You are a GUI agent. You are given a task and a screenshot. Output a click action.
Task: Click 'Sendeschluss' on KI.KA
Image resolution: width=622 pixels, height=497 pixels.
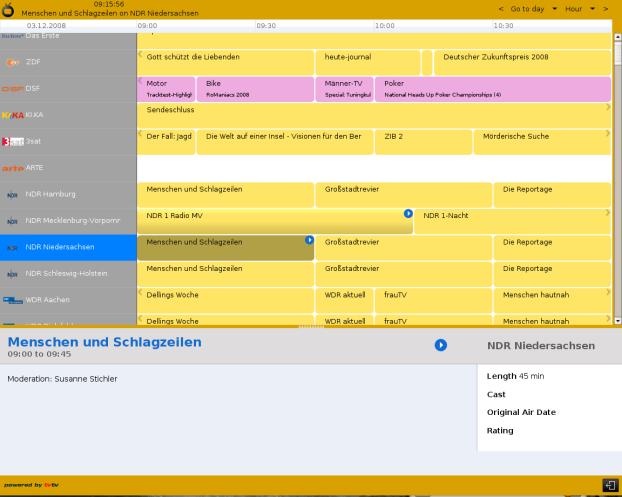[x=374, y=115]
